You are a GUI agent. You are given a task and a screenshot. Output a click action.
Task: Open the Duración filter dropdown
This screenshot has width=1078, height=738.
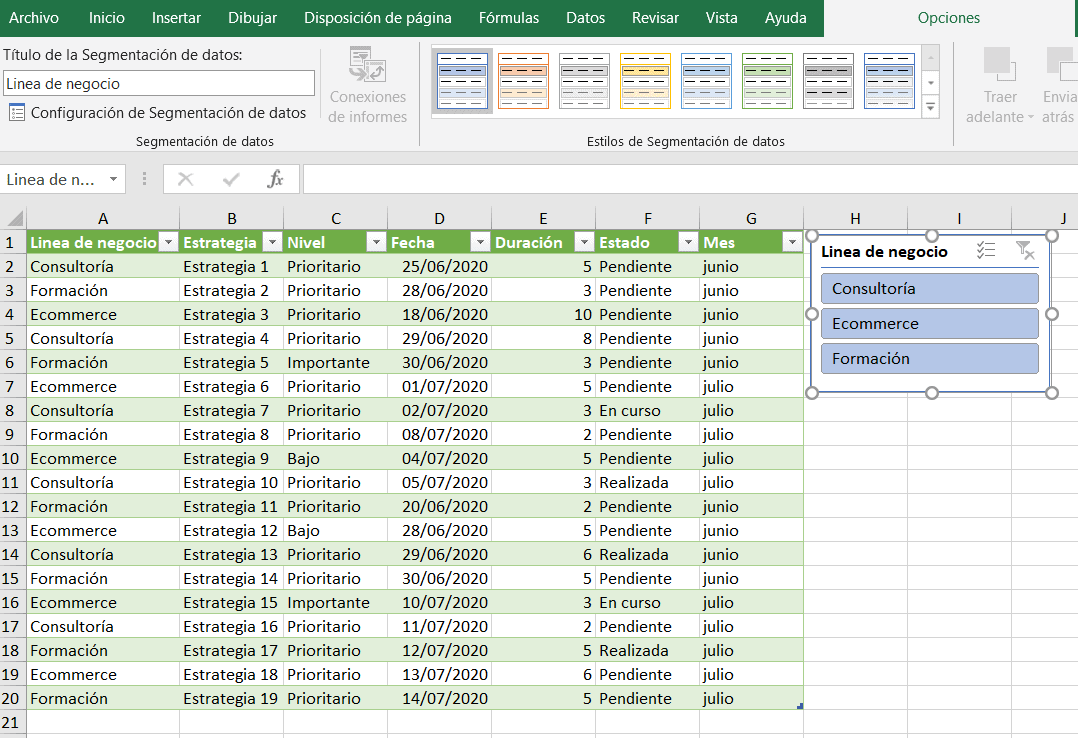584,242
